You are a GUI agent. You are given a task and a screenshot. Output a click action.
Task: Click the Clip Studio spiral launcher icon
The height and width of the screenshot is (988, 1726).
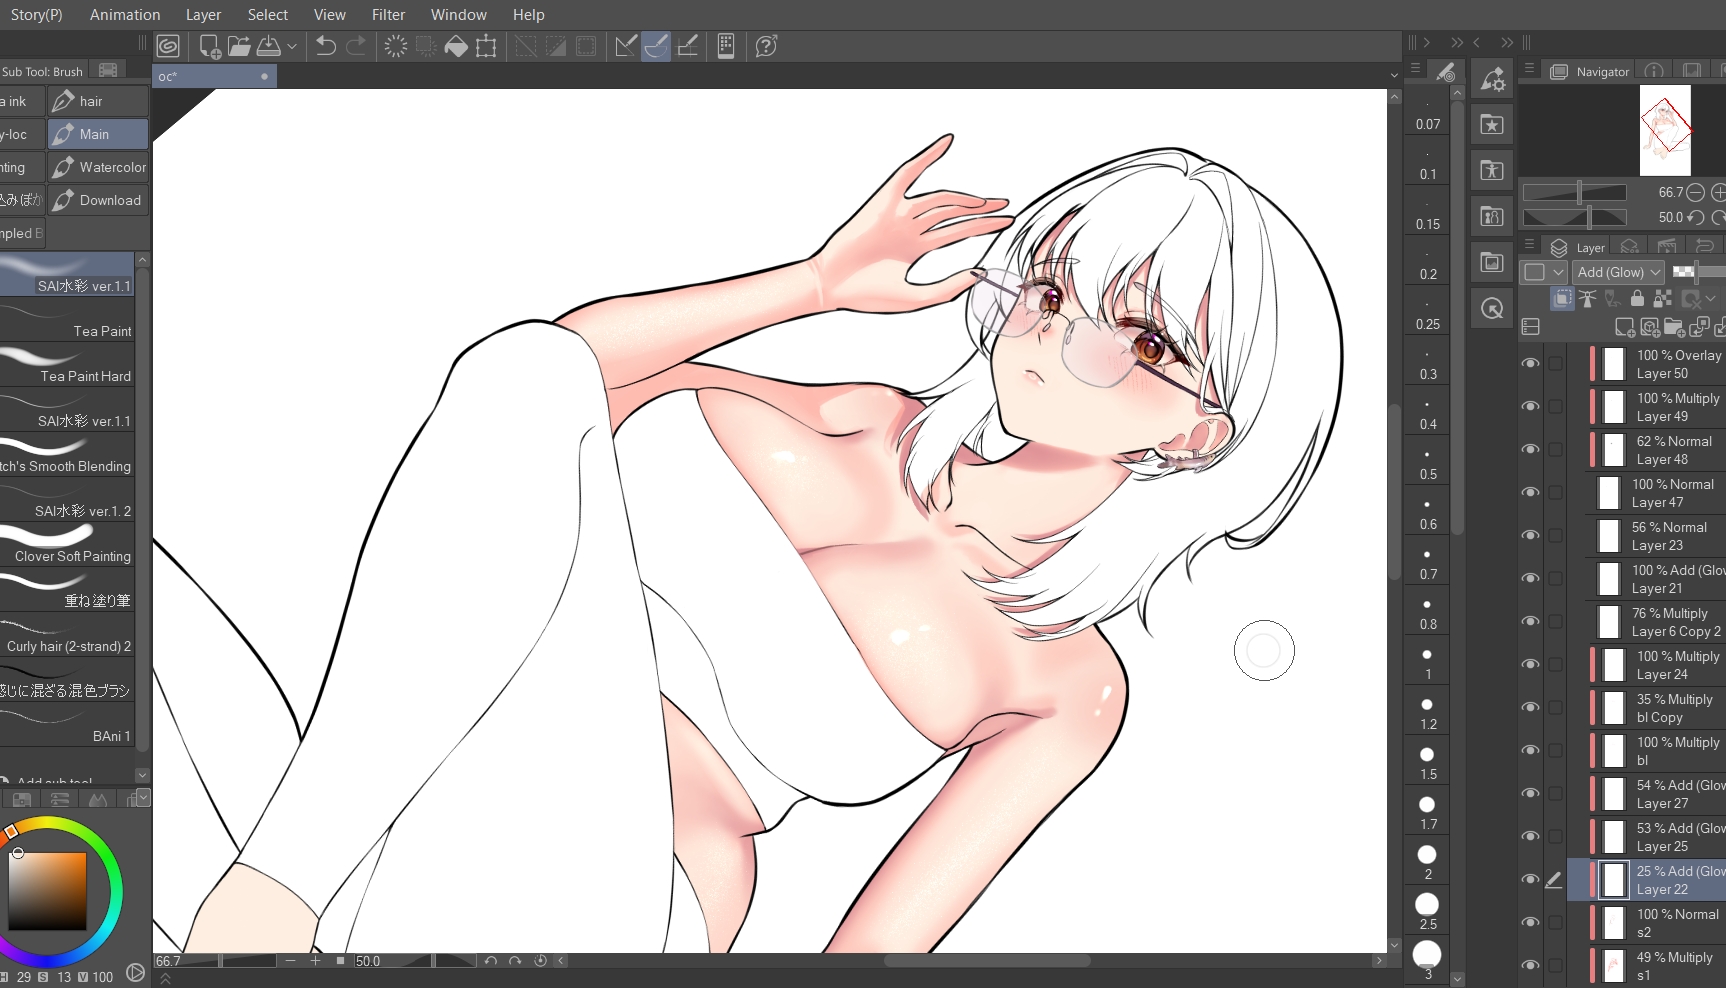click(168, 46)
